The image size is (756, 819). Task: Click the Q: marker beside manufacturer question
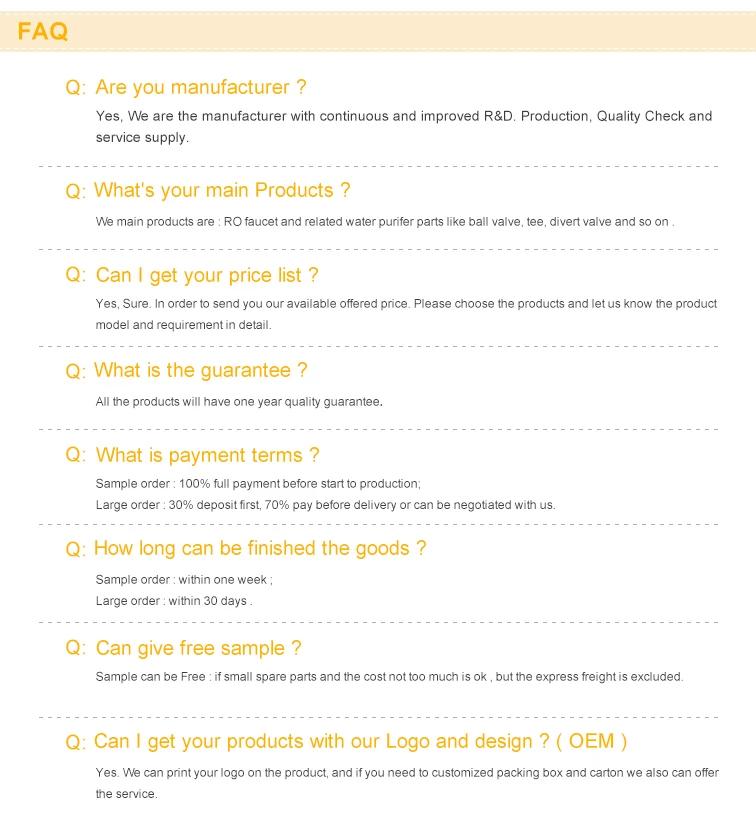(x=76, y=89)
